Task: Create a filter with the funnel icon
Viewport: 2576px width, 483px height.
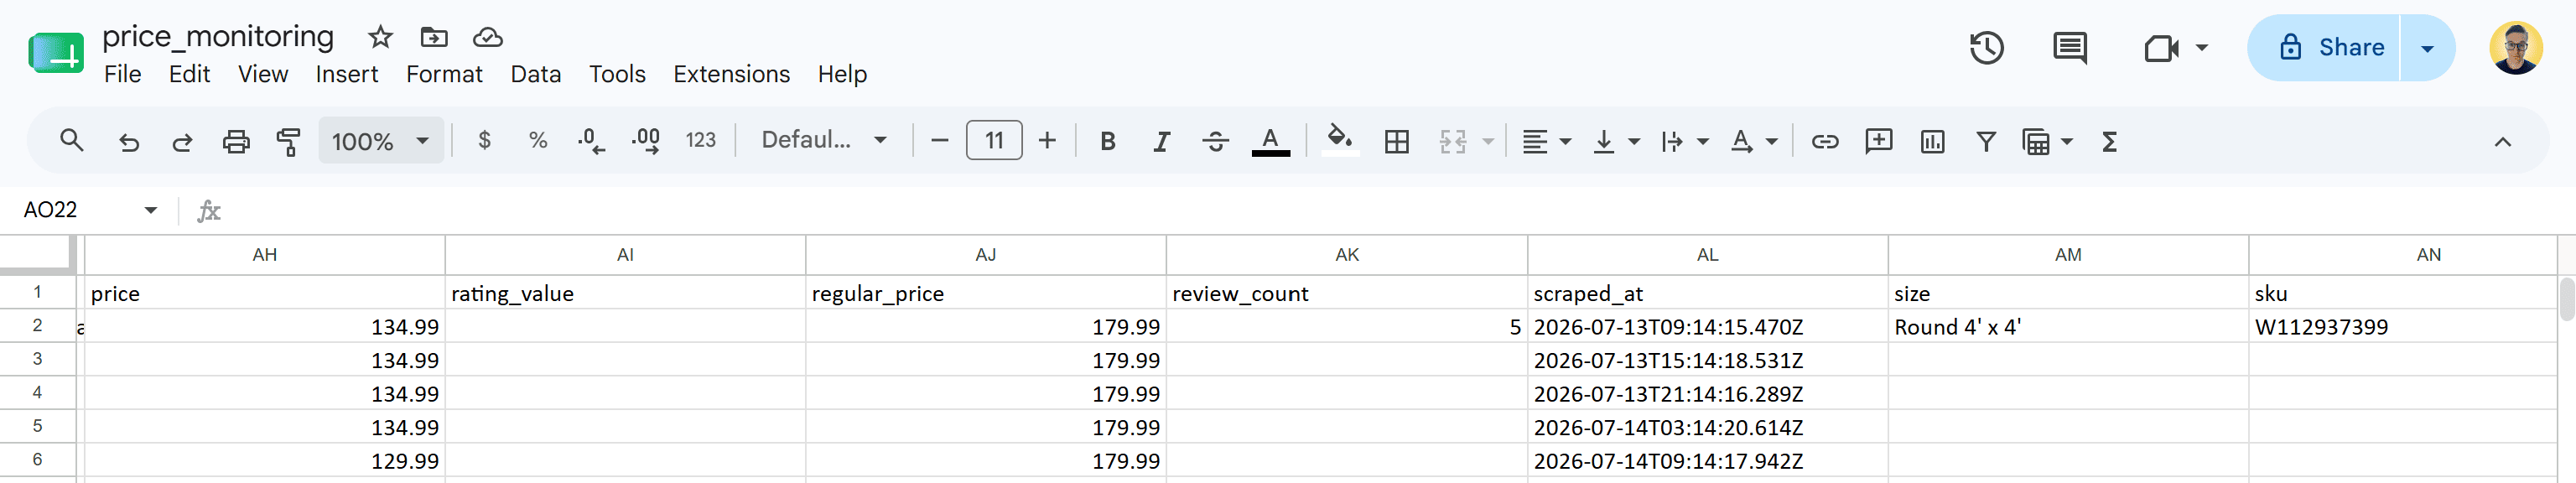Action: pyautogui.click(x=1986, y=141)
